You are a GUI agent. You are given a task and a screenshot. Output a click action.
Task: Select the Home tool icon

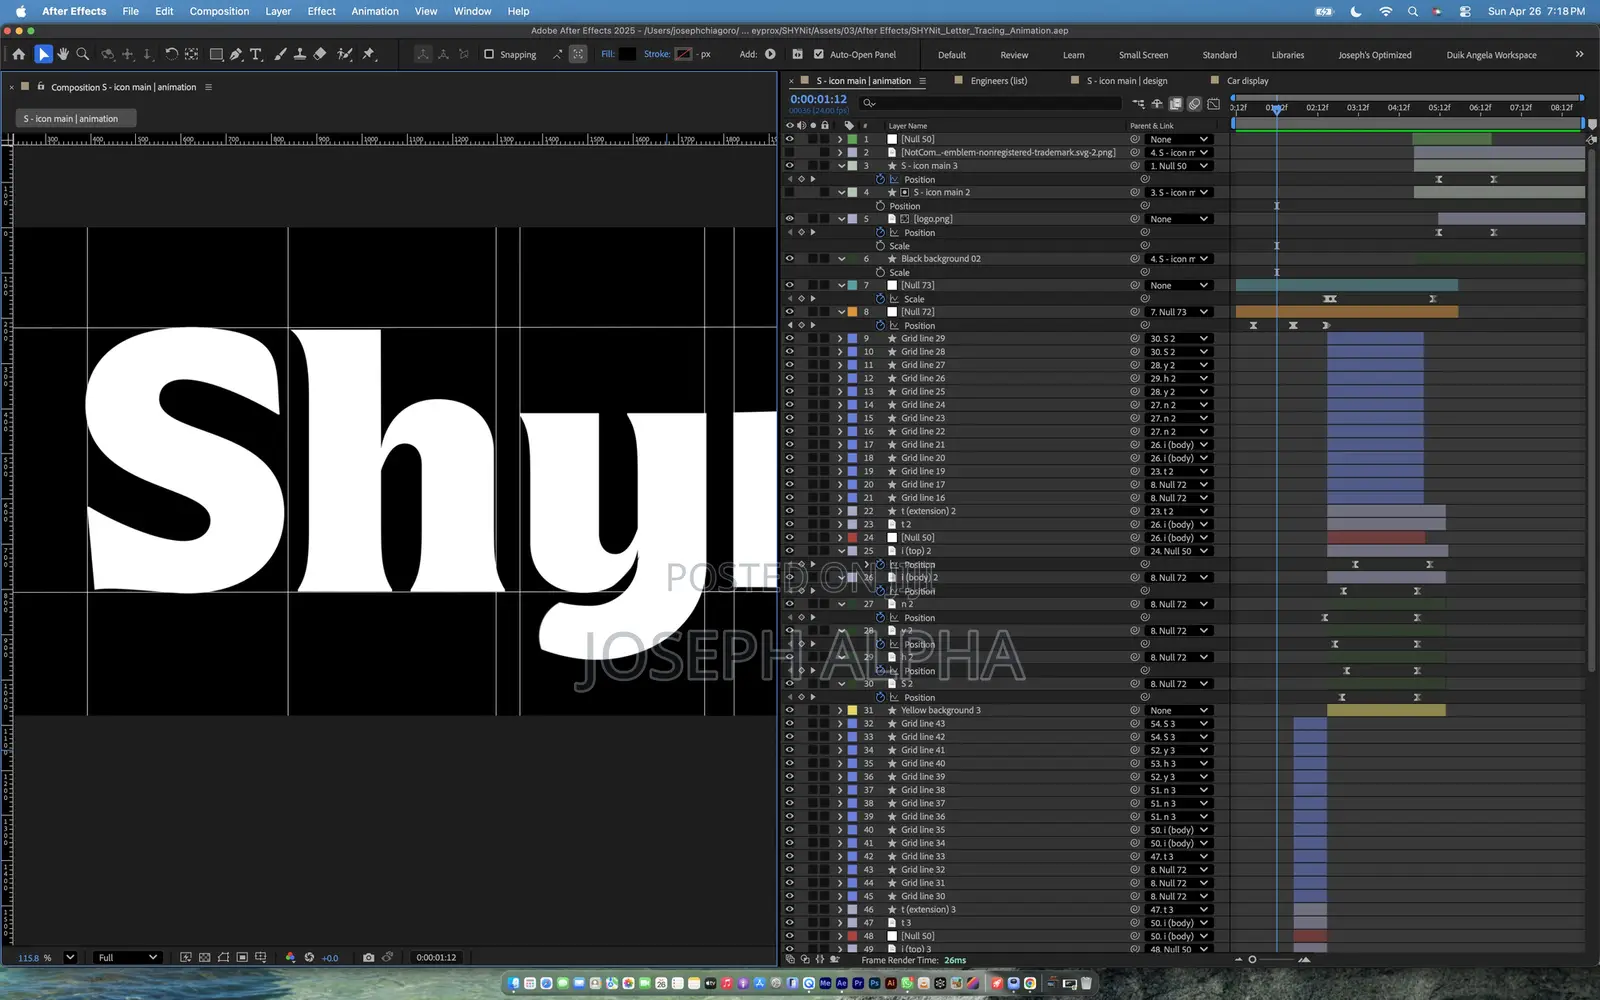coord(18,54)
